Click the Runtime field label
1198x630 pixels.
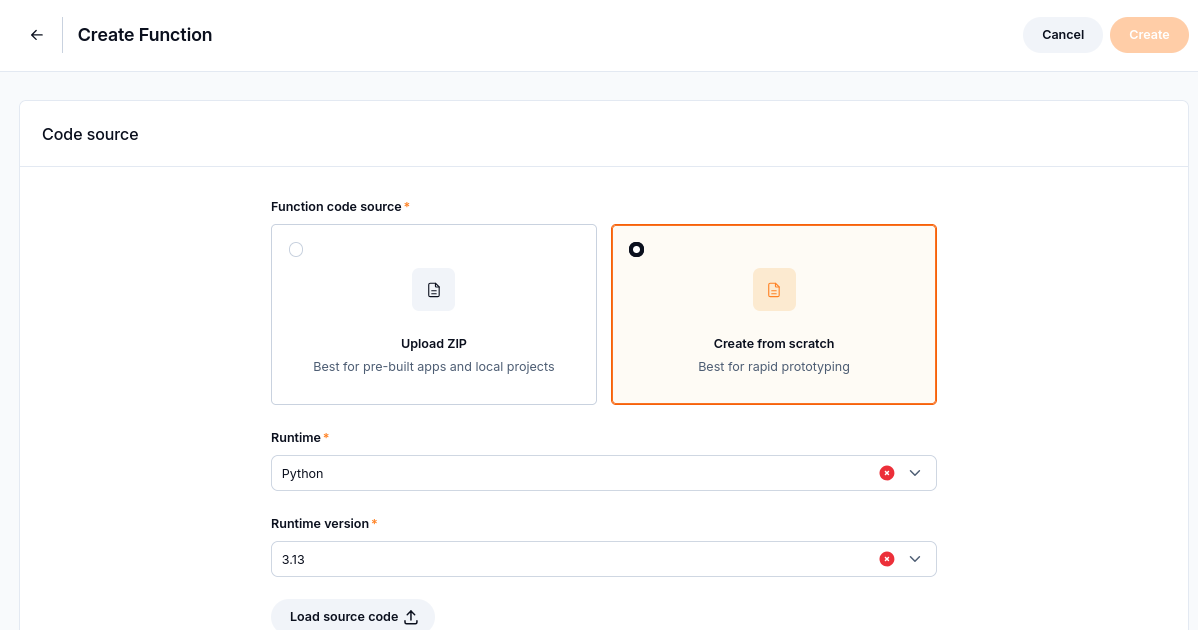click(x=296, y=438)
